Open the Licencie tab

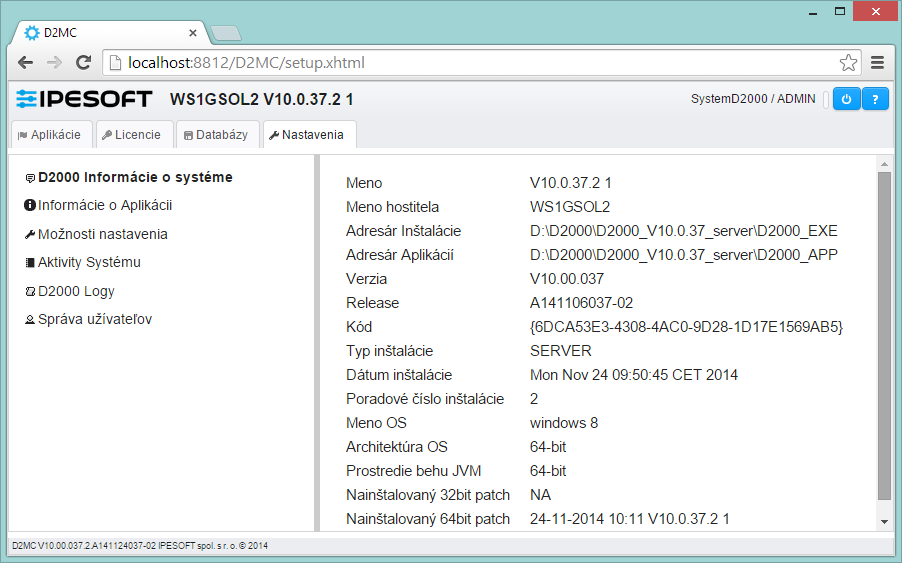(131, 135)
